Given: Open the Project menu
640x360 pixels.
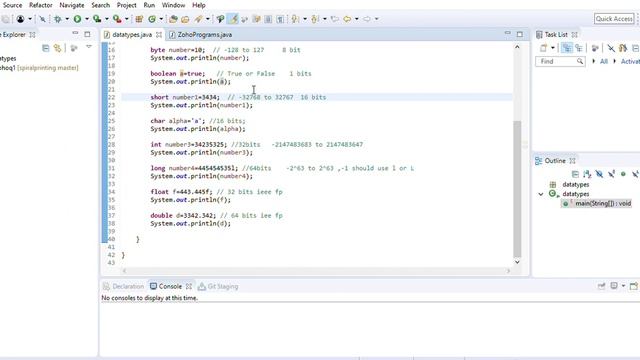Looking at the screenshot, I should pos(127,5).
